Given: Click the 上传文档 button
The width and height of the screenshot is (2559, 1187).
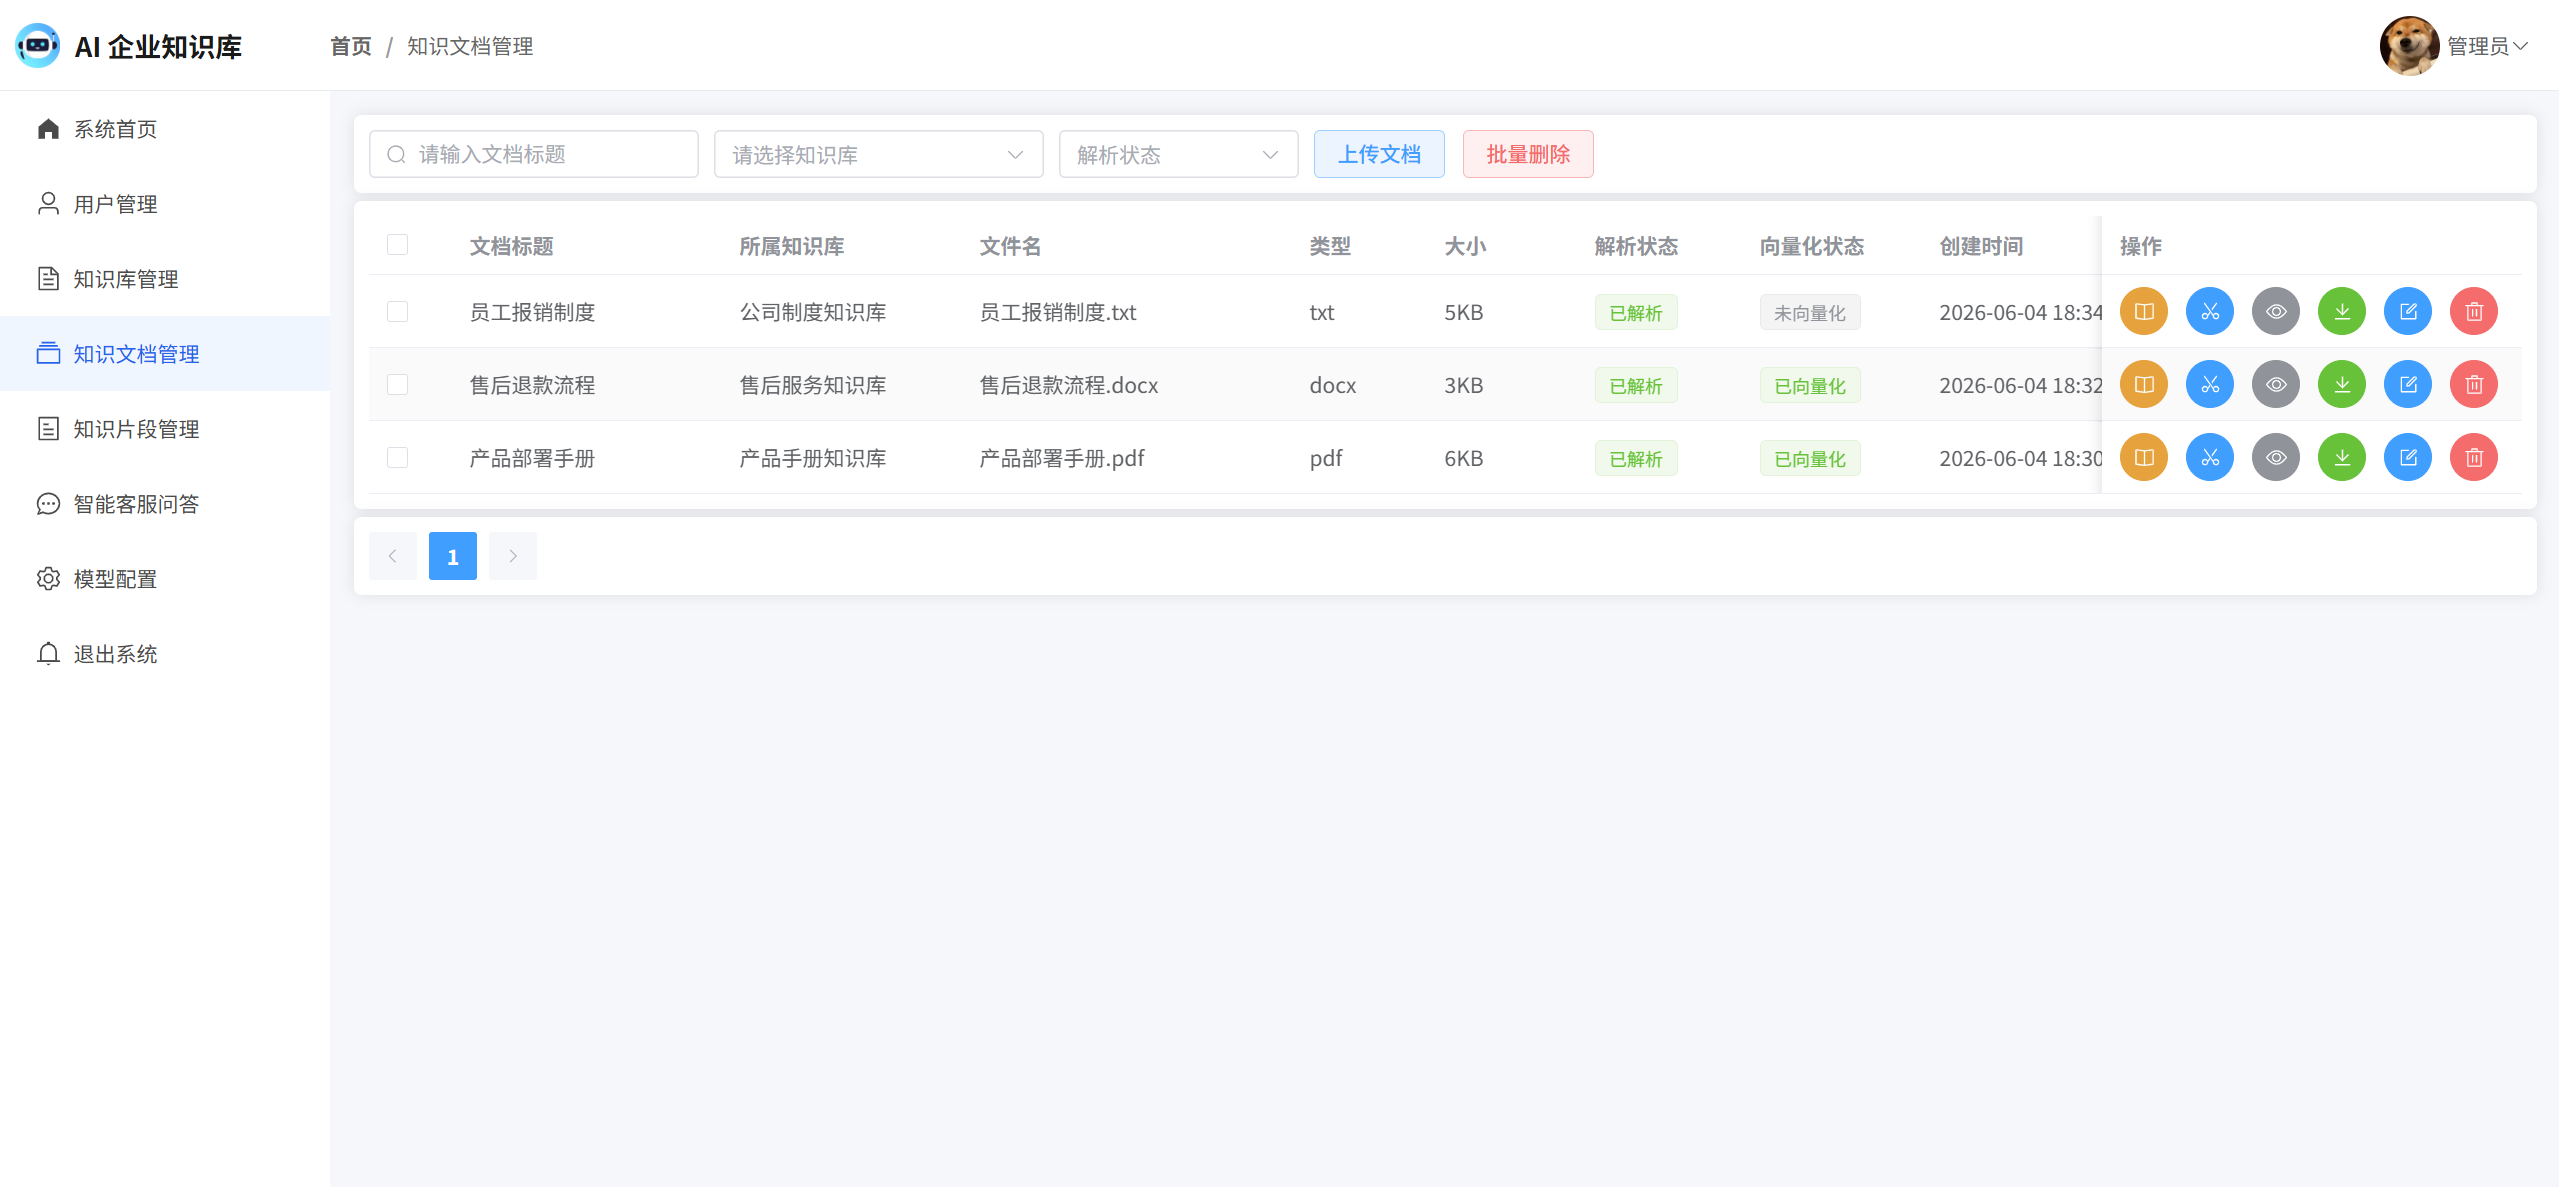Looking at the screenshot, I should (1379, 154).
